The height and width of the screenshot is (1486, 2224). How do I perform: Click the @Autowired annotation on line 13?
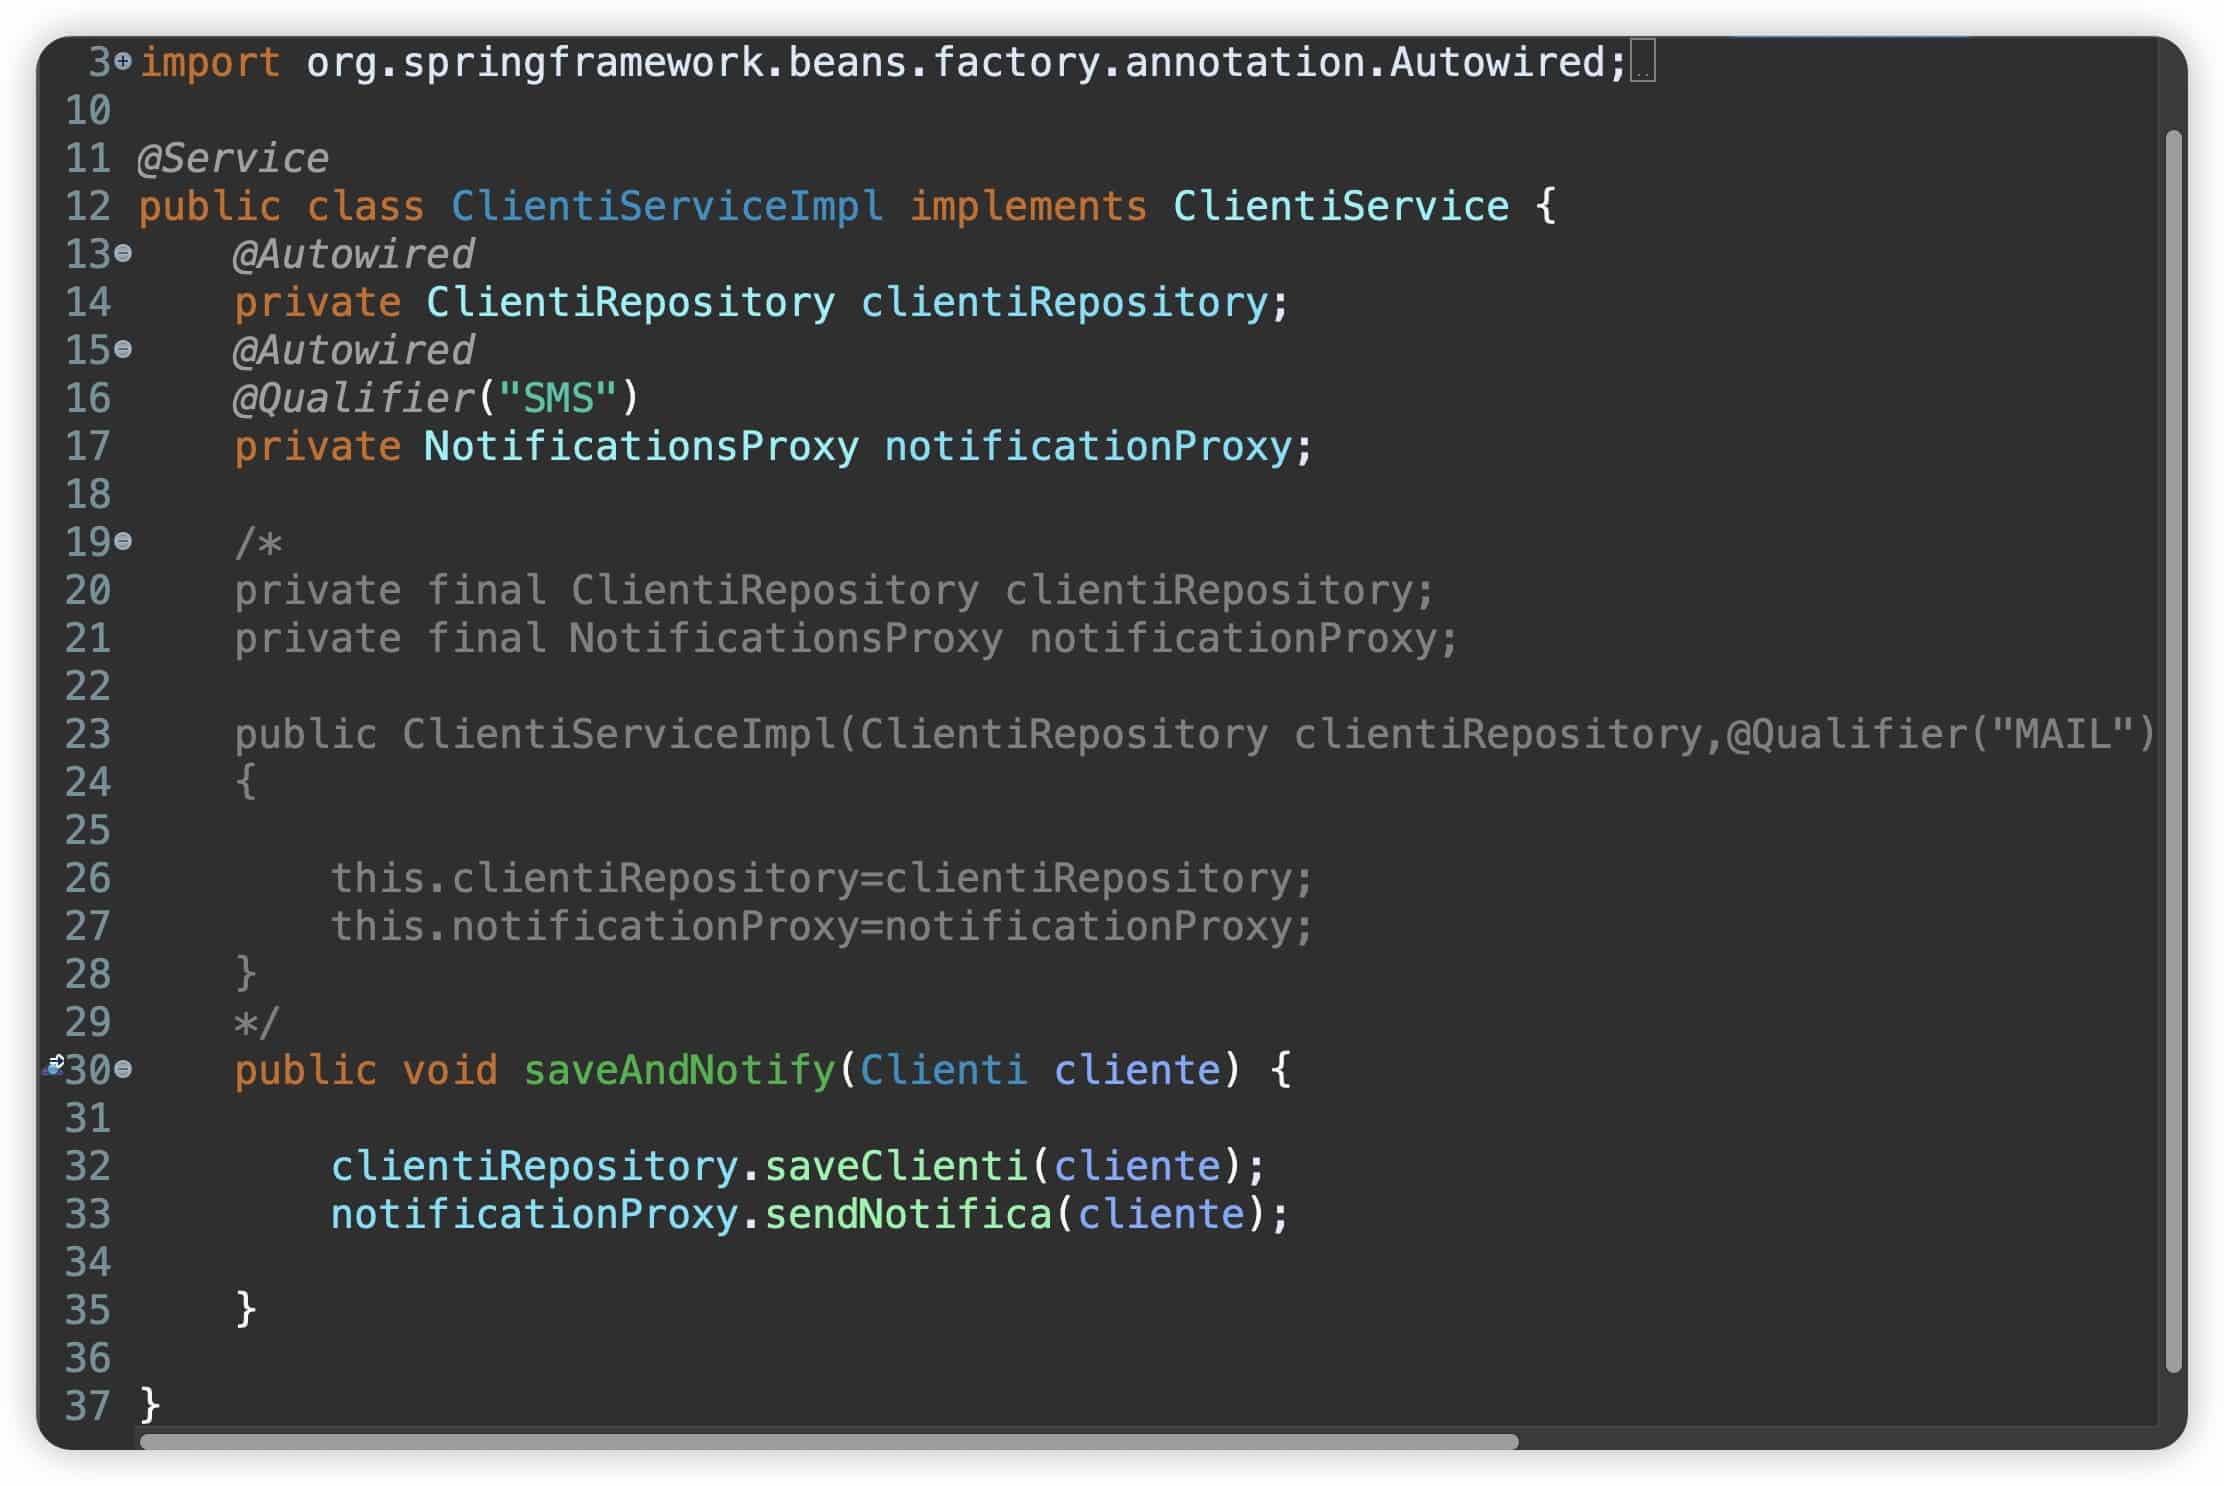click(x=354, y=254)
